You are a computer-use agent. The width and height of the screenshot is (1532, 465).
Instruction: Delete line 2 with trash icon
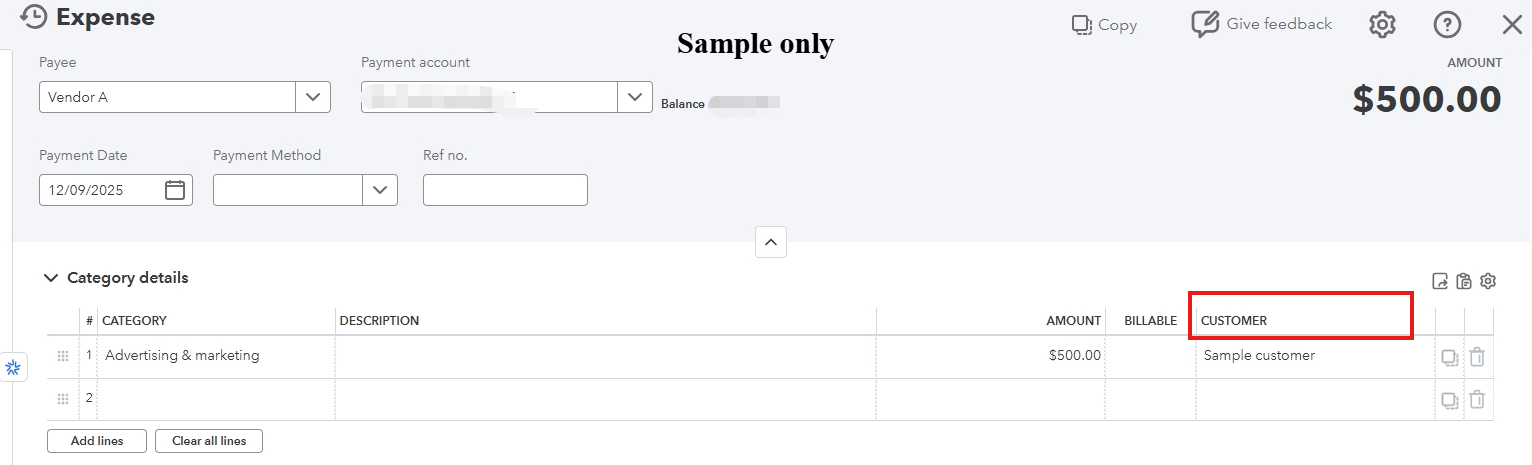click(1477, 400)
